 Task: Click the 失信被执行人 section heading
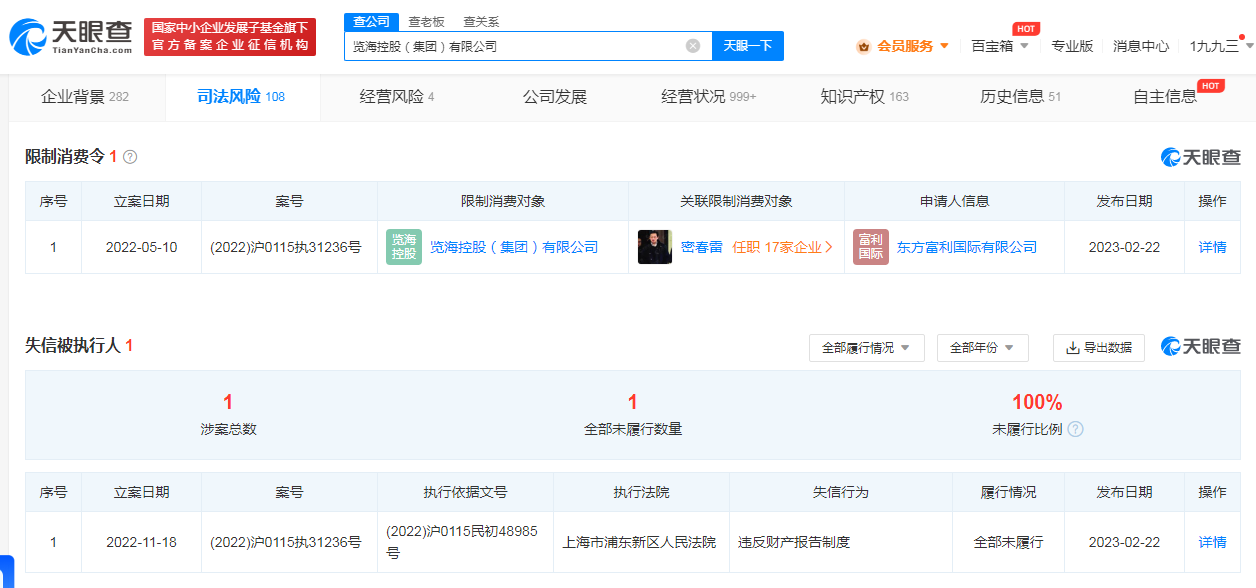pos(73,345)
